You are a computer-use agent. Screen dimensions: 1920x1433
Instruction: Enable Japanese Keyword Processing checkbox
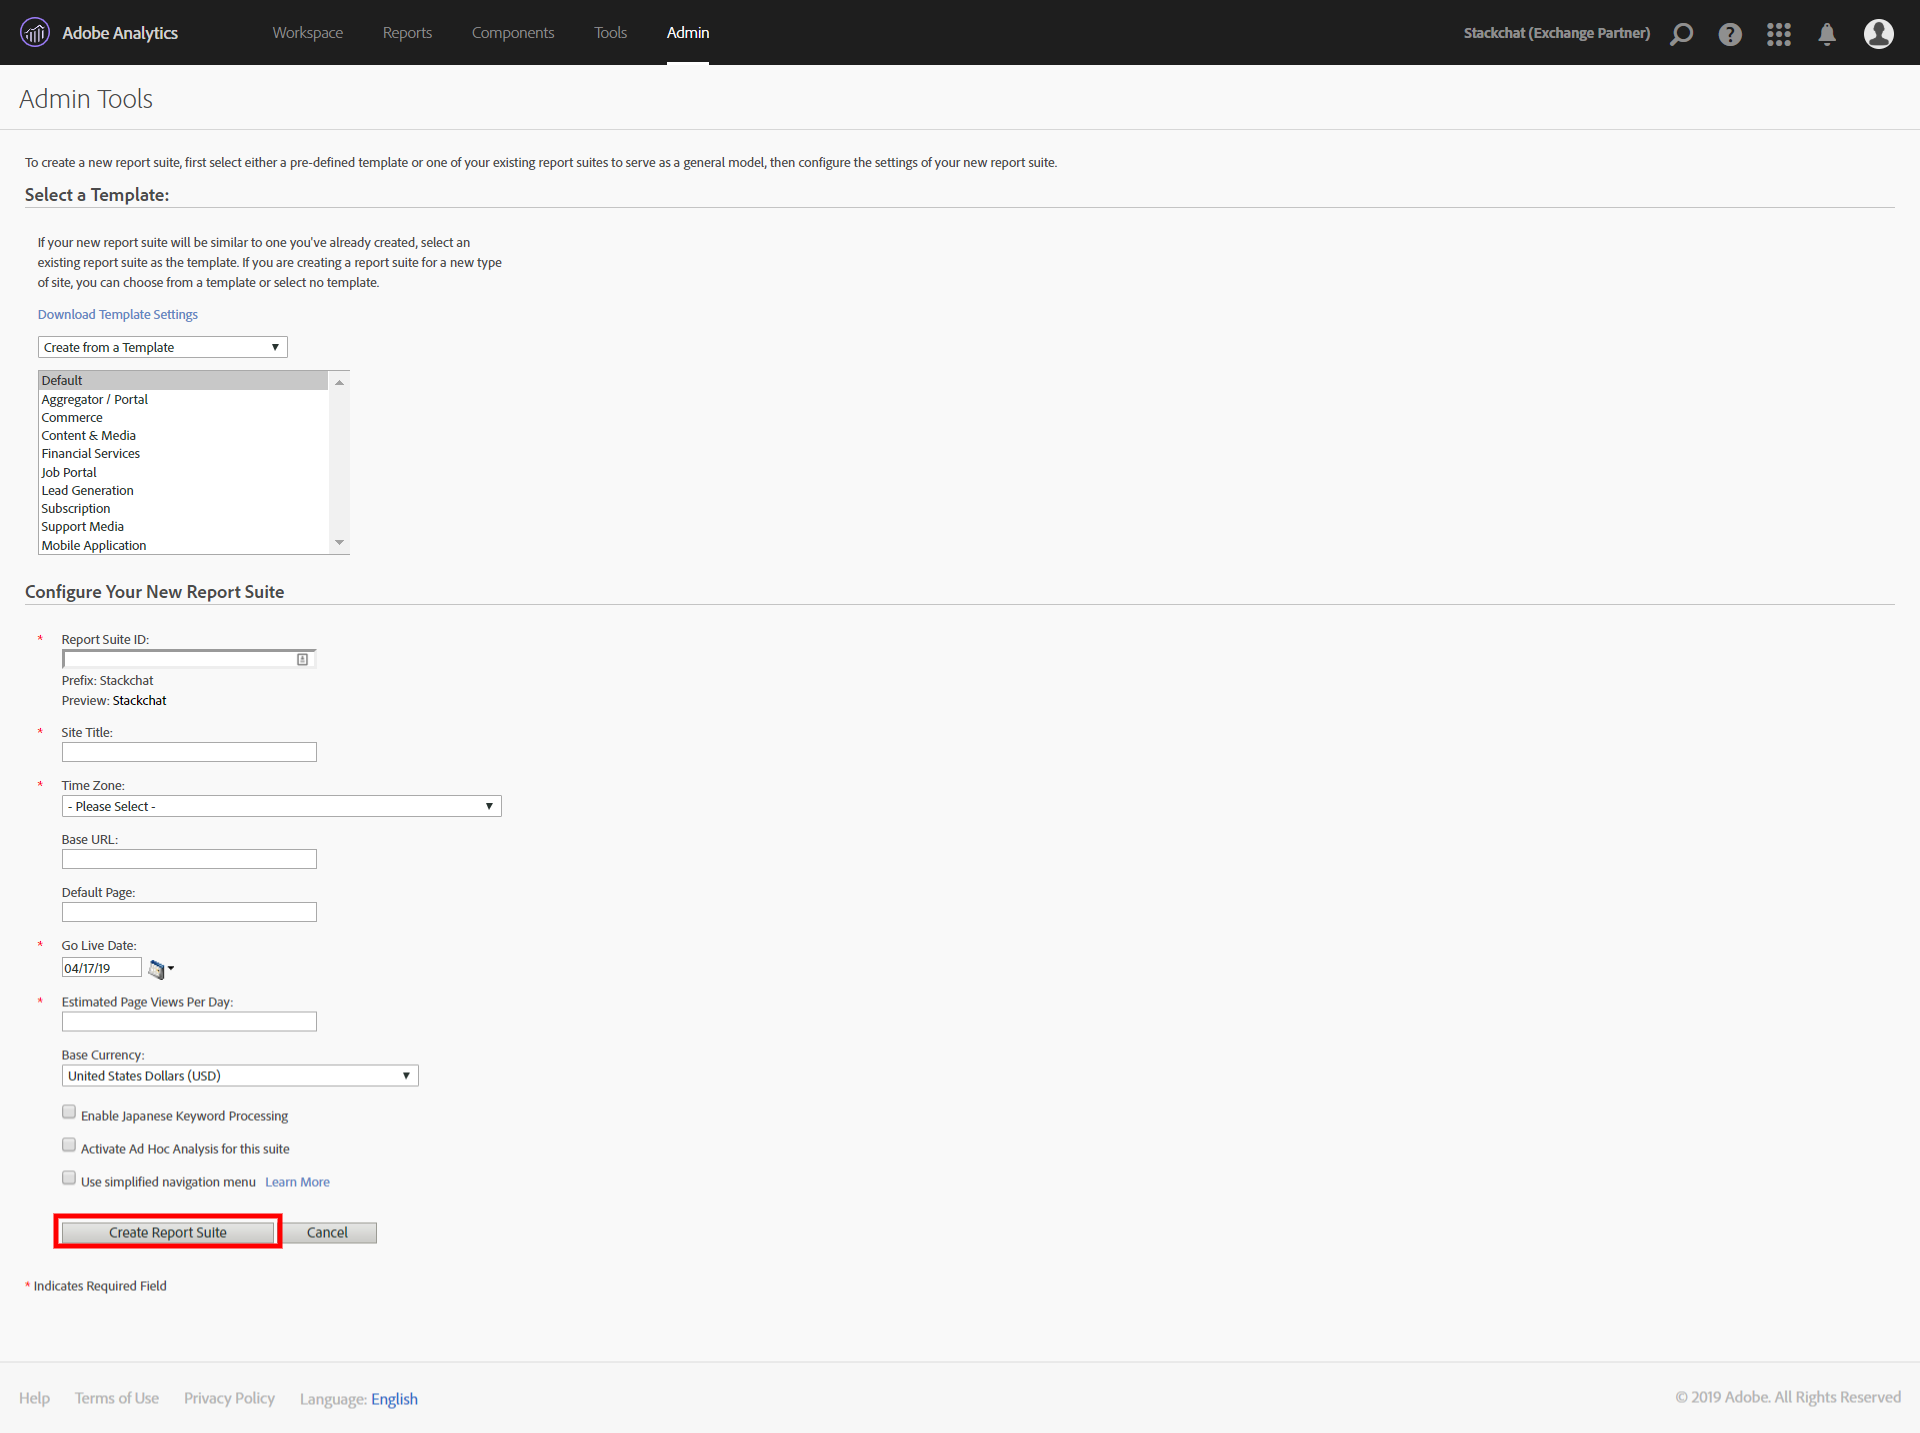(68, 1114)
